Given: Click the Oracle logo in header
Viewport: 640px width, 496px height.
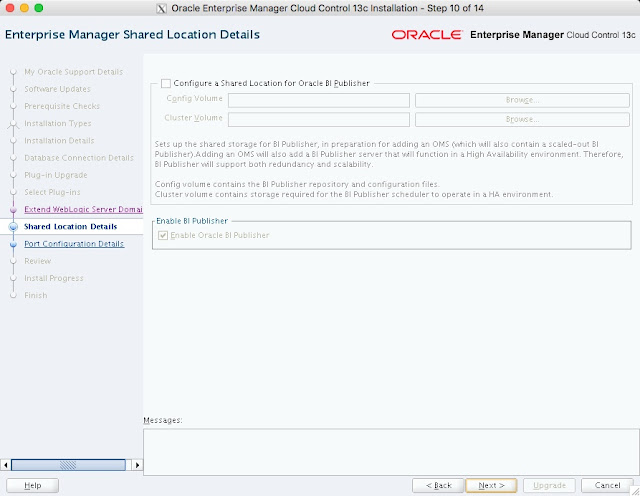Looking at the screenshot, I should pyautogui.click(x=427, y=35).
